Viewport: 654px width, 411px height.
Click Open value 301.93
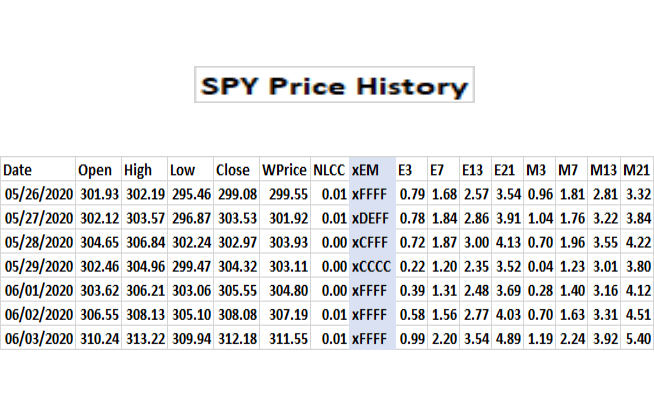point(99,193)
